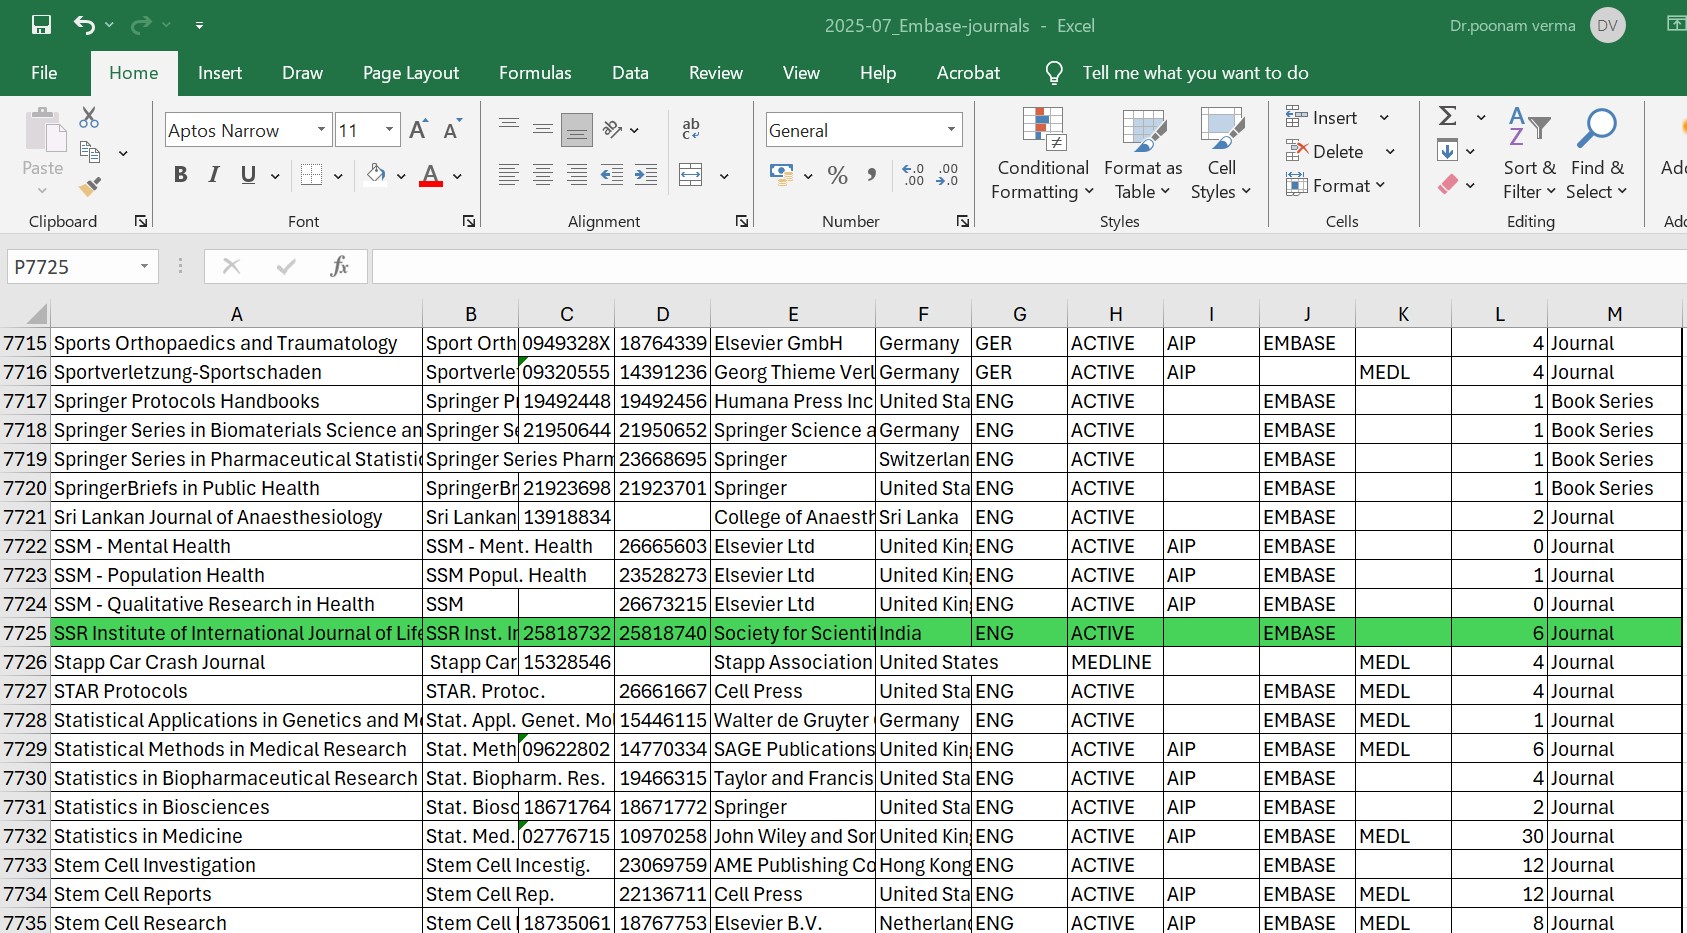
Task: Click the Save icon in title bar
Action: (x=41, y=25)
